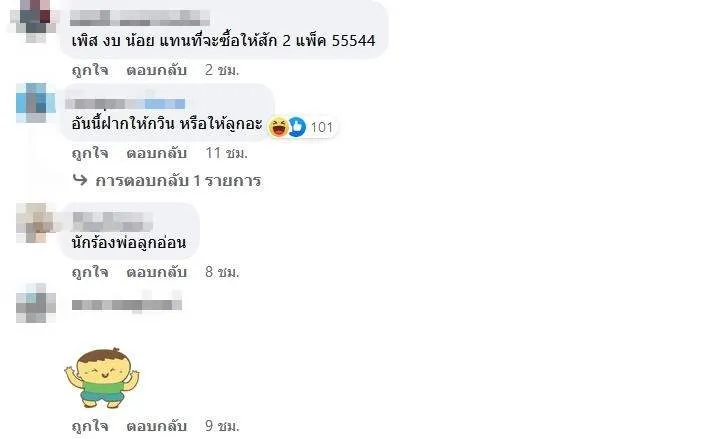Open the 11 ชม. timestamp link
Viewport: 712px width, 439px height.
(x=226, y=153)
